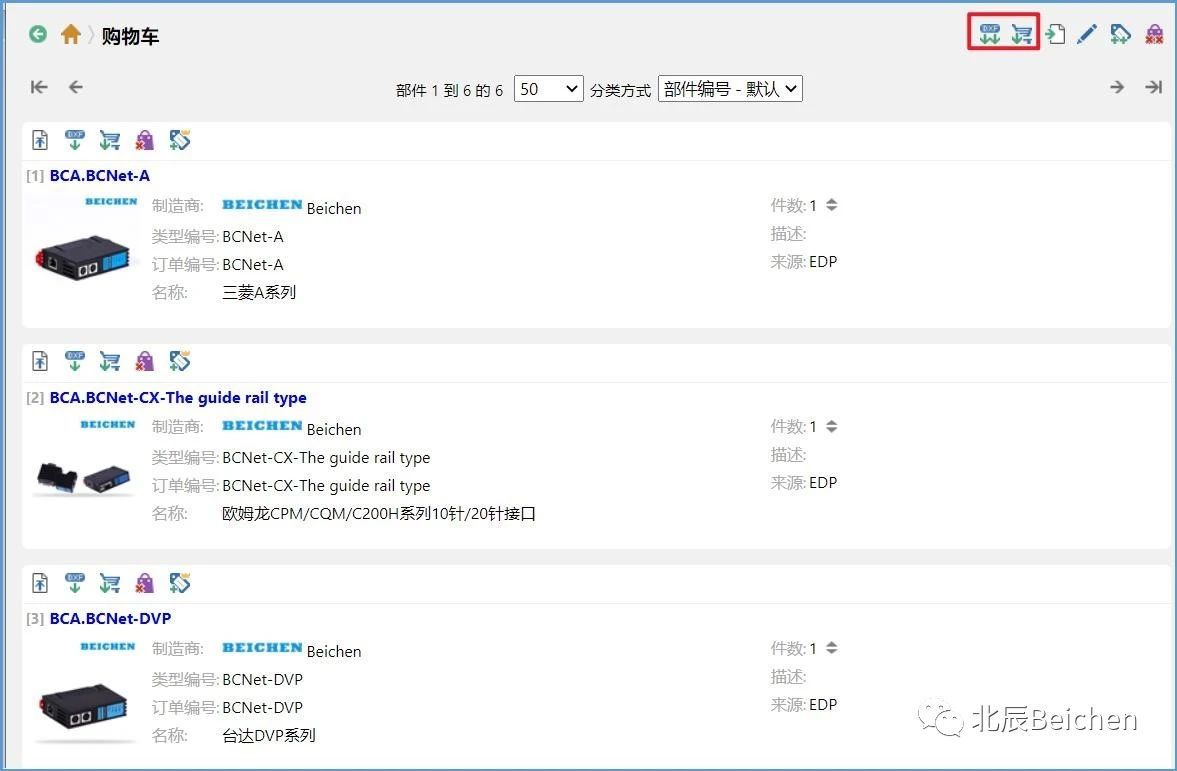Download DXF for BCA.BCNet-DVP item

(x=75, y=583)
